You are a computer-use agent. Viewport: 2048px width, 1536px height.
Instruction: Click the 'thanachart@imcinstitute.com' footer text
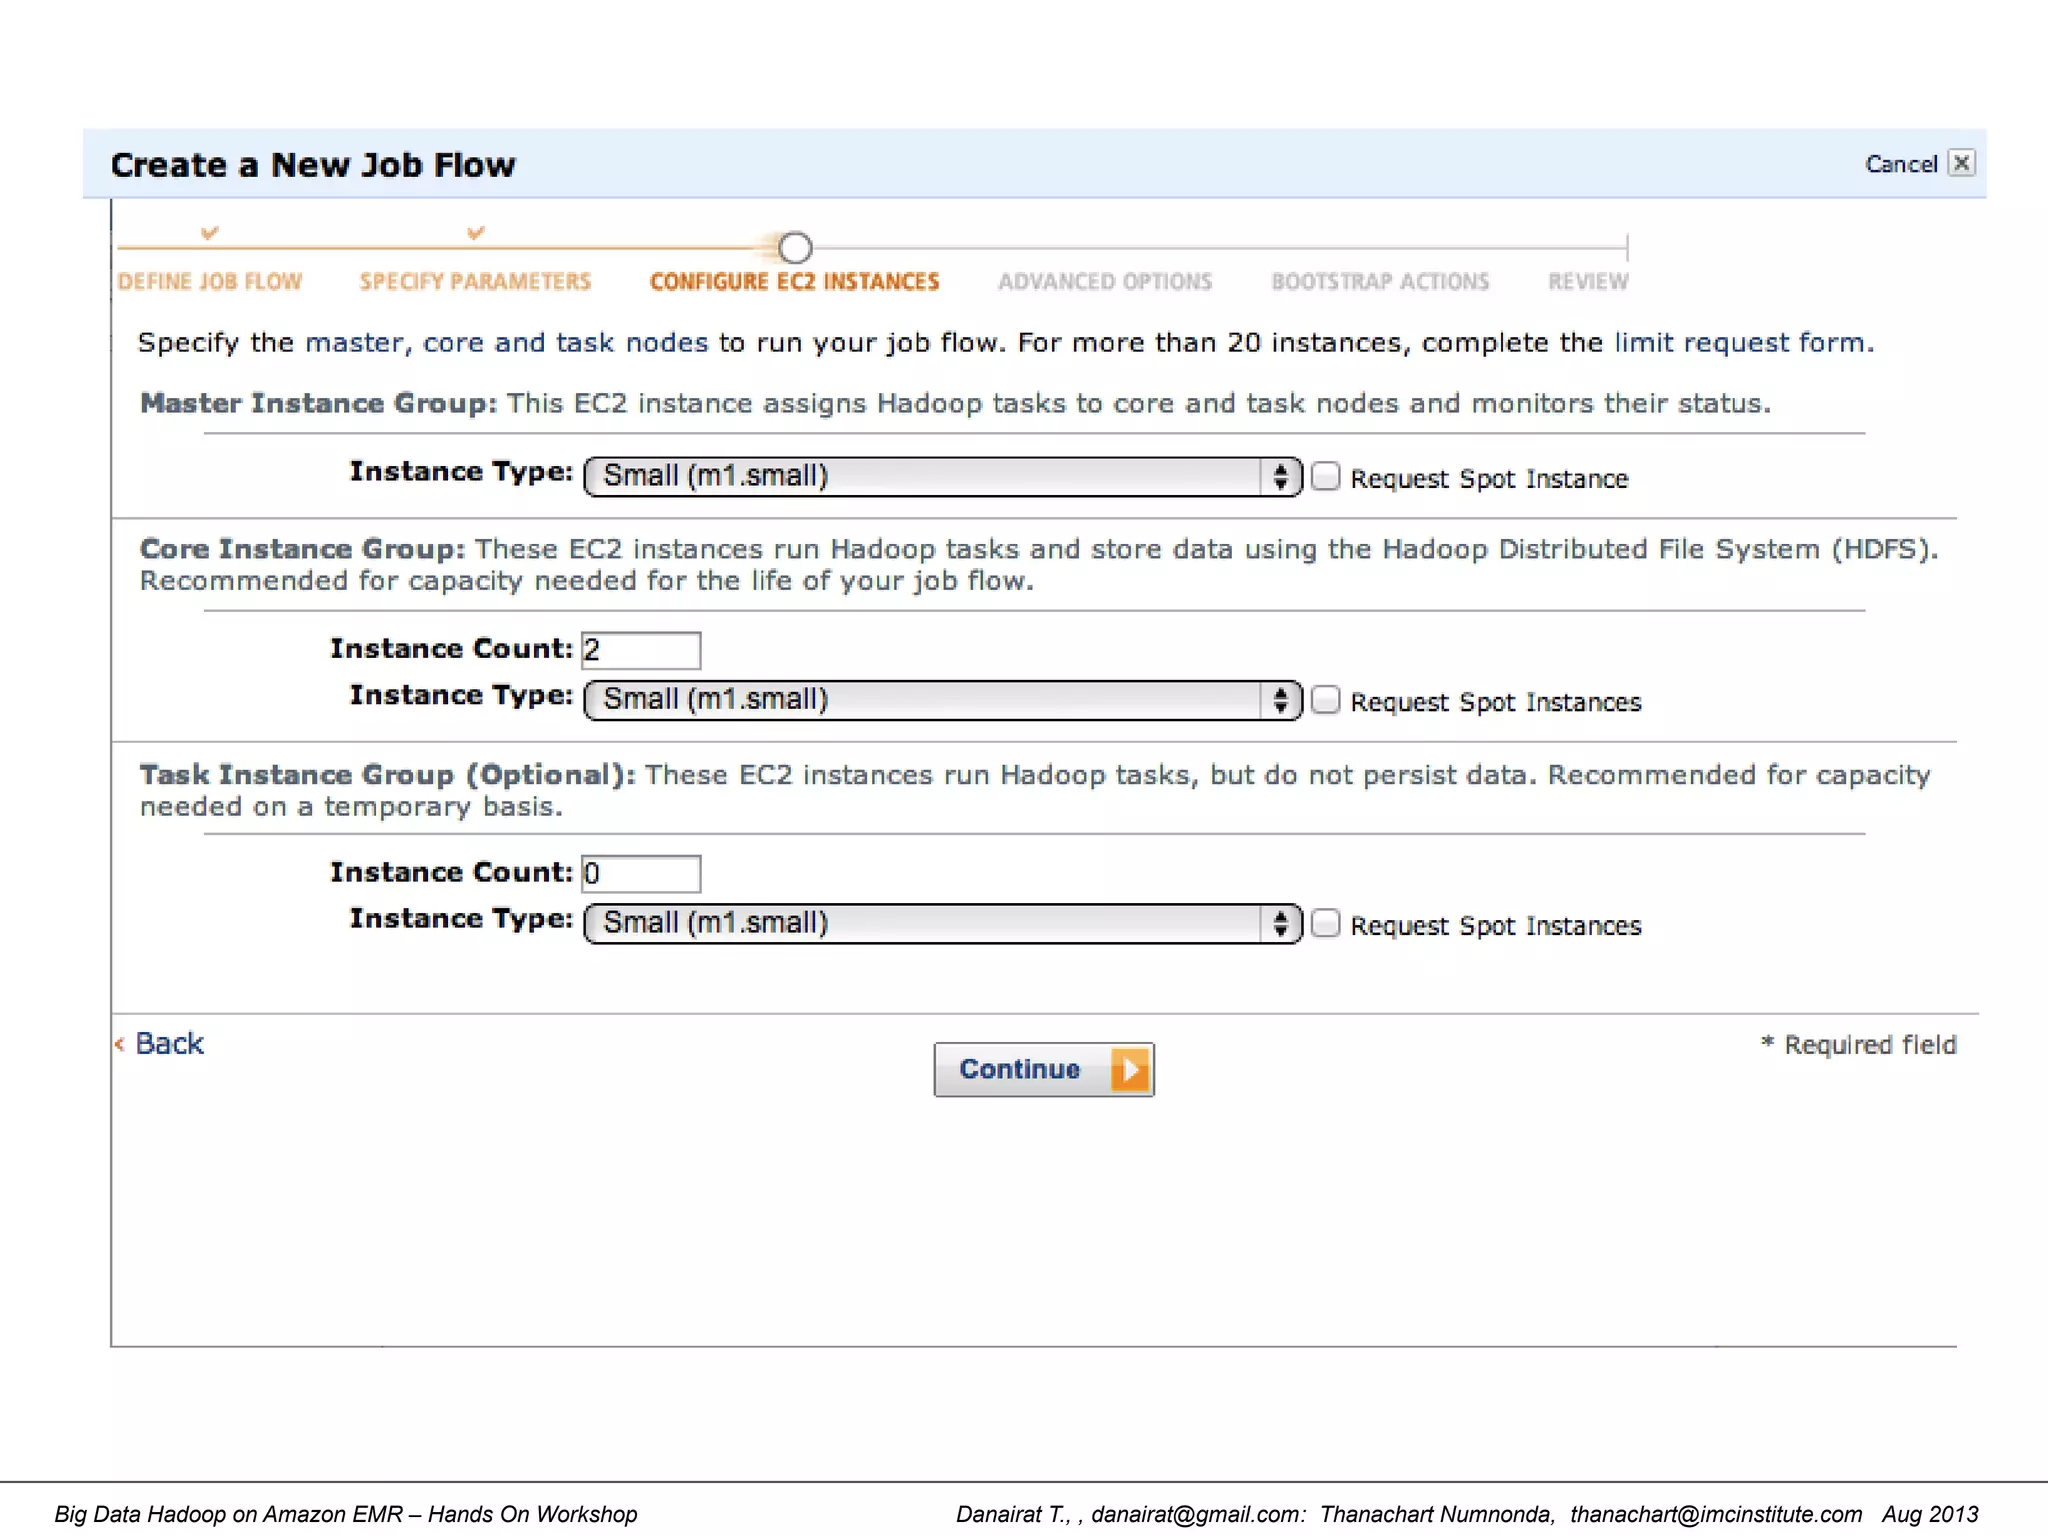pyautogui.click(x=1716, y=1514)
